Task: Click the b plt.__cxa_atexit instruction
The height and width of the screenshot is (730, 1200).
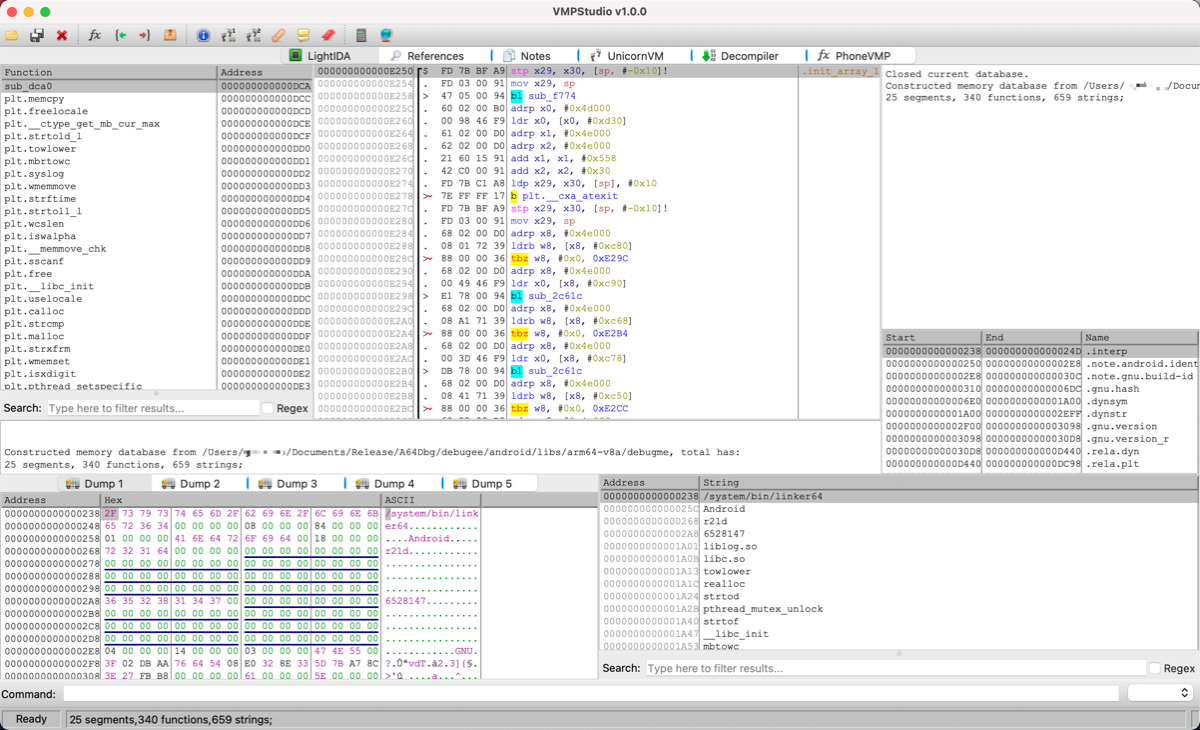Action: [564, 196]
